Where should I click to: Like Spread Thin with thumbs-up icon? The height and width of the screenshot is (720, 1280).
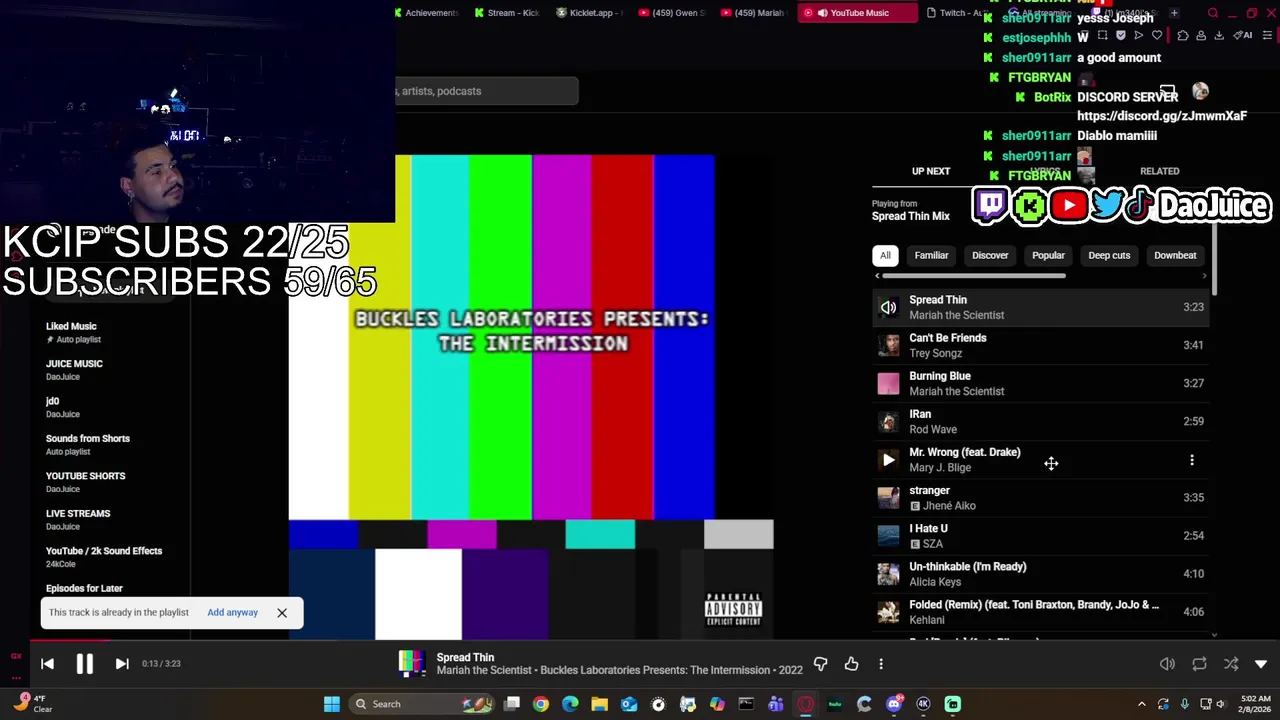[851, 664]
